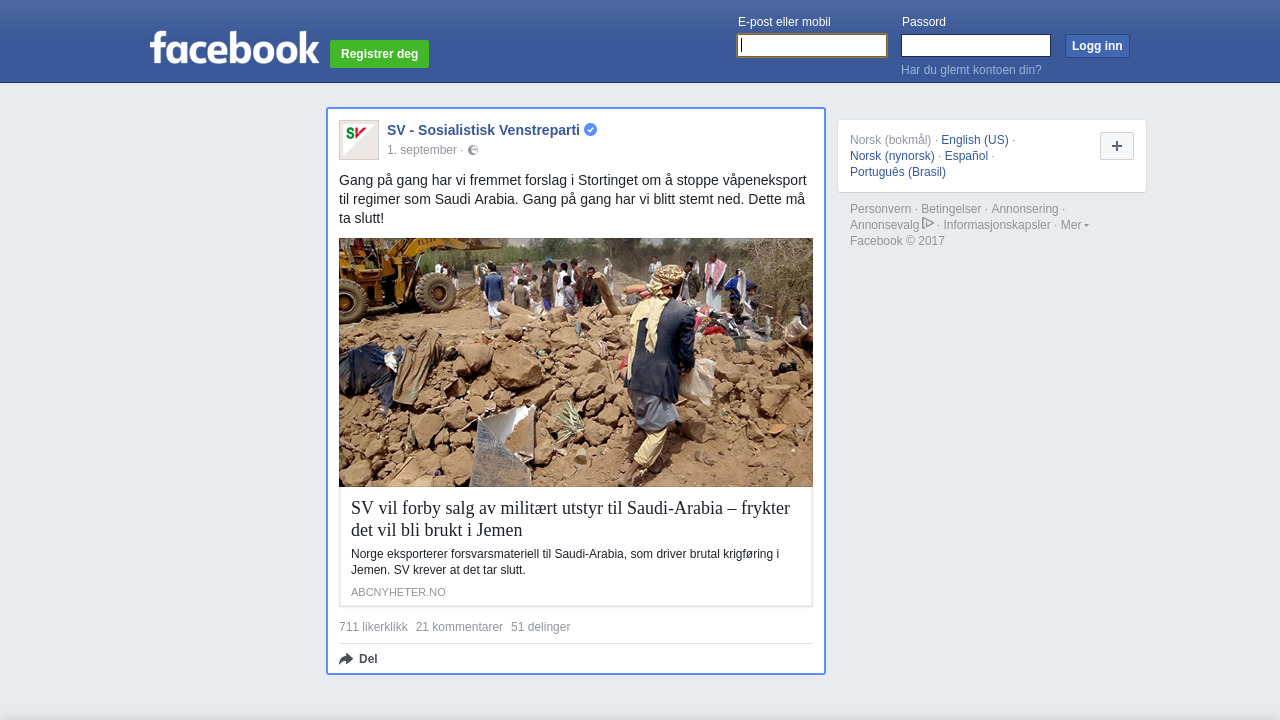Open the forgotten account link
1280x720 pixels.
(970, 70)
